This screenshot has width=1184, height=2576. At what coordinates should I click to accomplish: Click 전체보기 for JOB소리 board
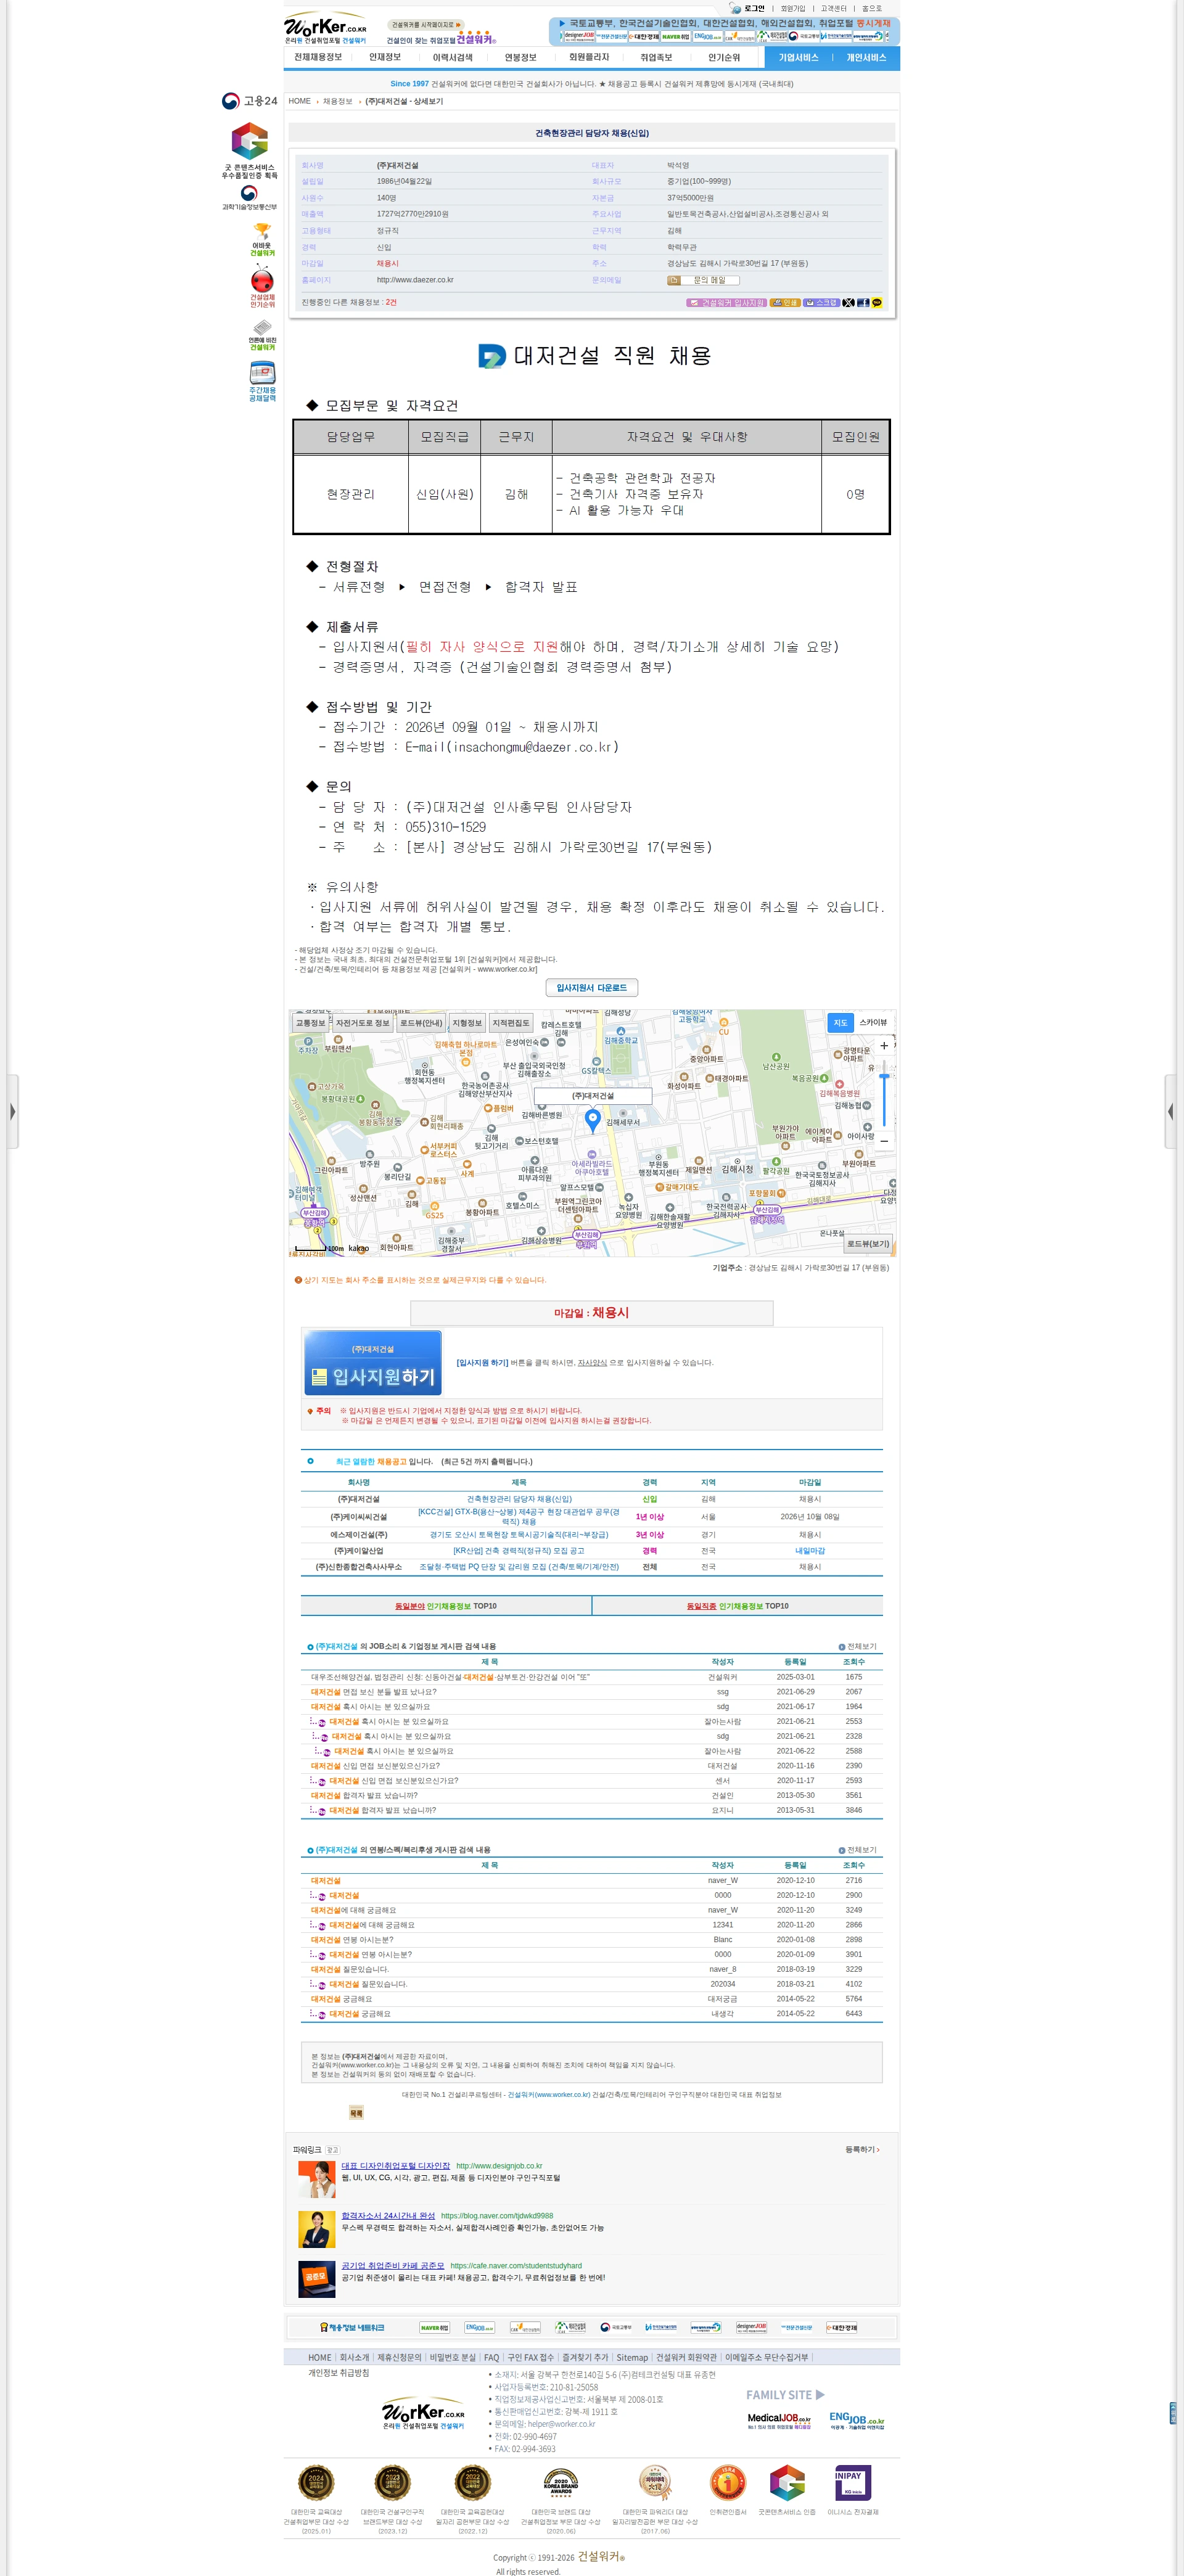pyautogui.click(x=857, y=1646)
